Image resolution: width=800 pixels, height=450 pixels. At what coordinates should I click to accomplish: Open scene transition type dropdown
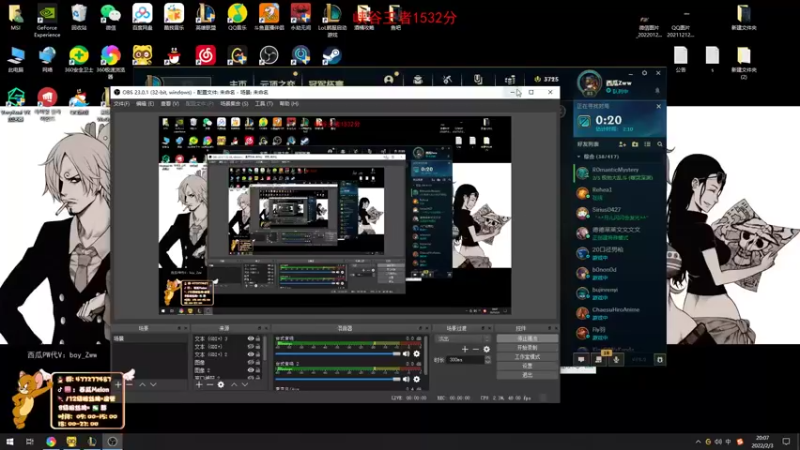click(462, 339)
